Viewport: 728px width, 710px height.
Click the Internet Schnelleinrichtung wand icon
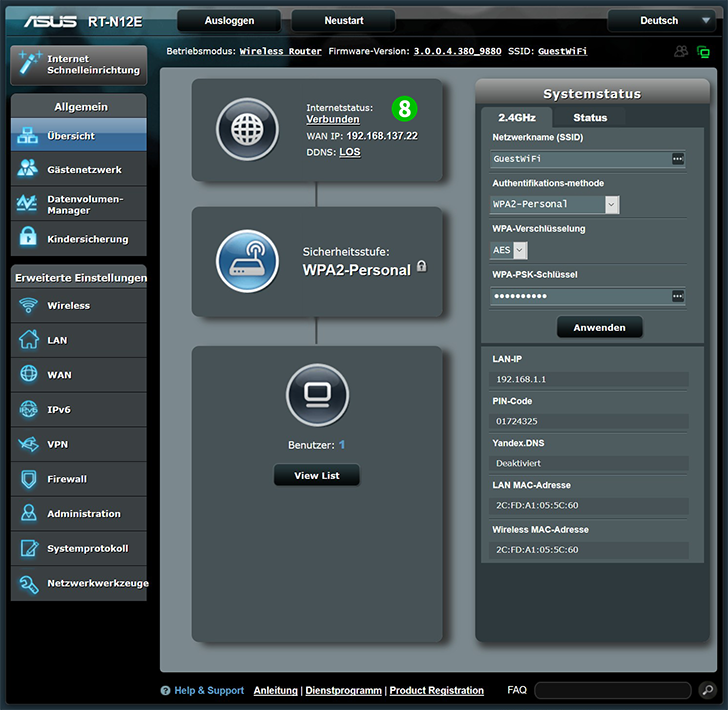coord(29,63)
